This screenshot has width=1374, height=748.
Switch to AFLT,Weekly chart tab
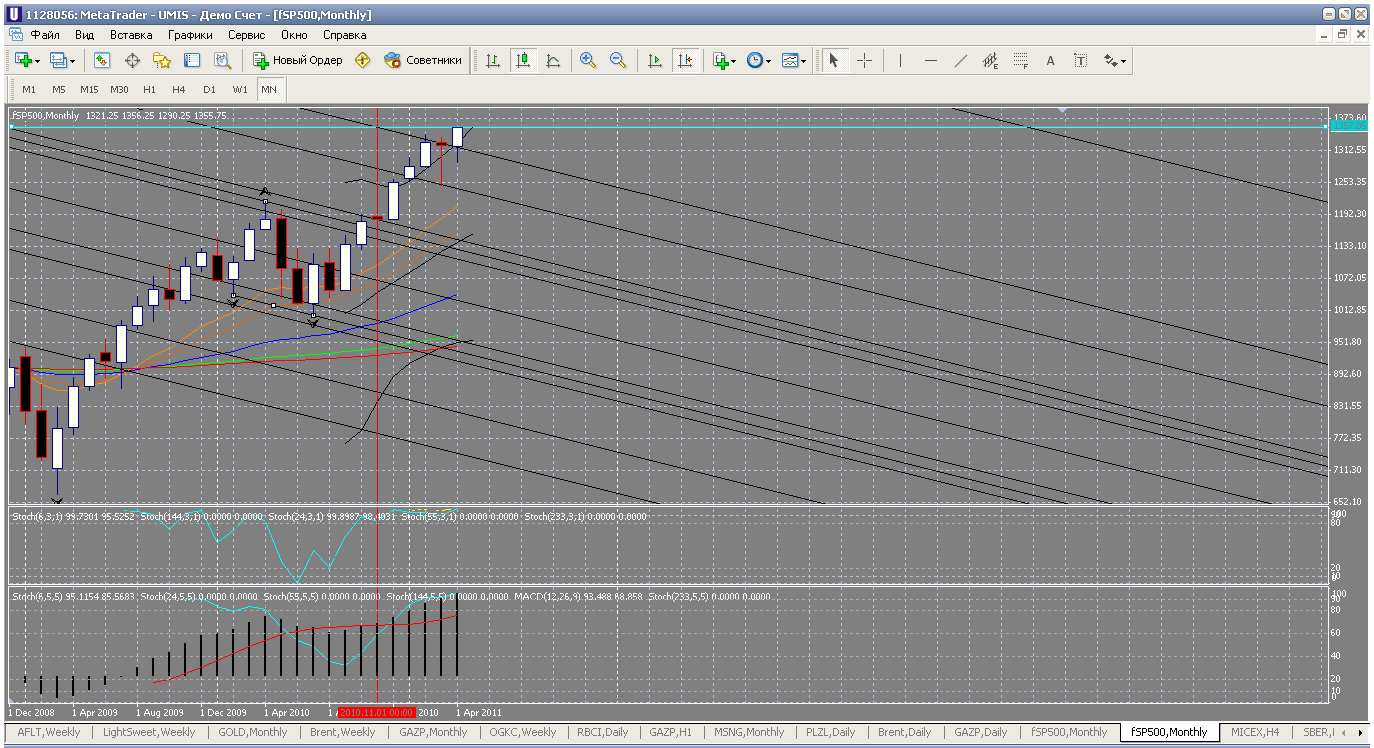click(x=49, y=732)
